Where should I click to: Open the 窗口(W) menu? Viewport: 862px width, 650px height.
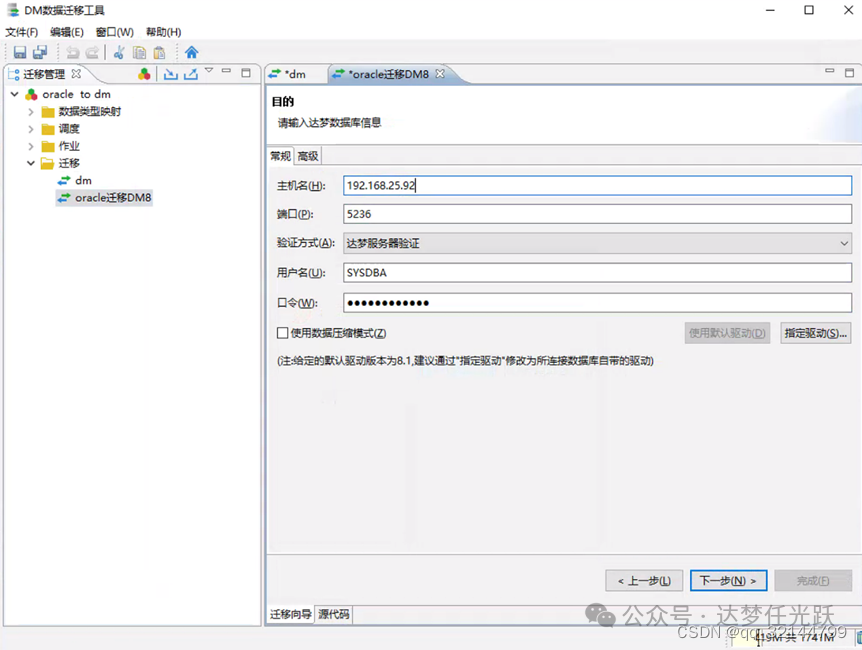(x=114, y=32)
